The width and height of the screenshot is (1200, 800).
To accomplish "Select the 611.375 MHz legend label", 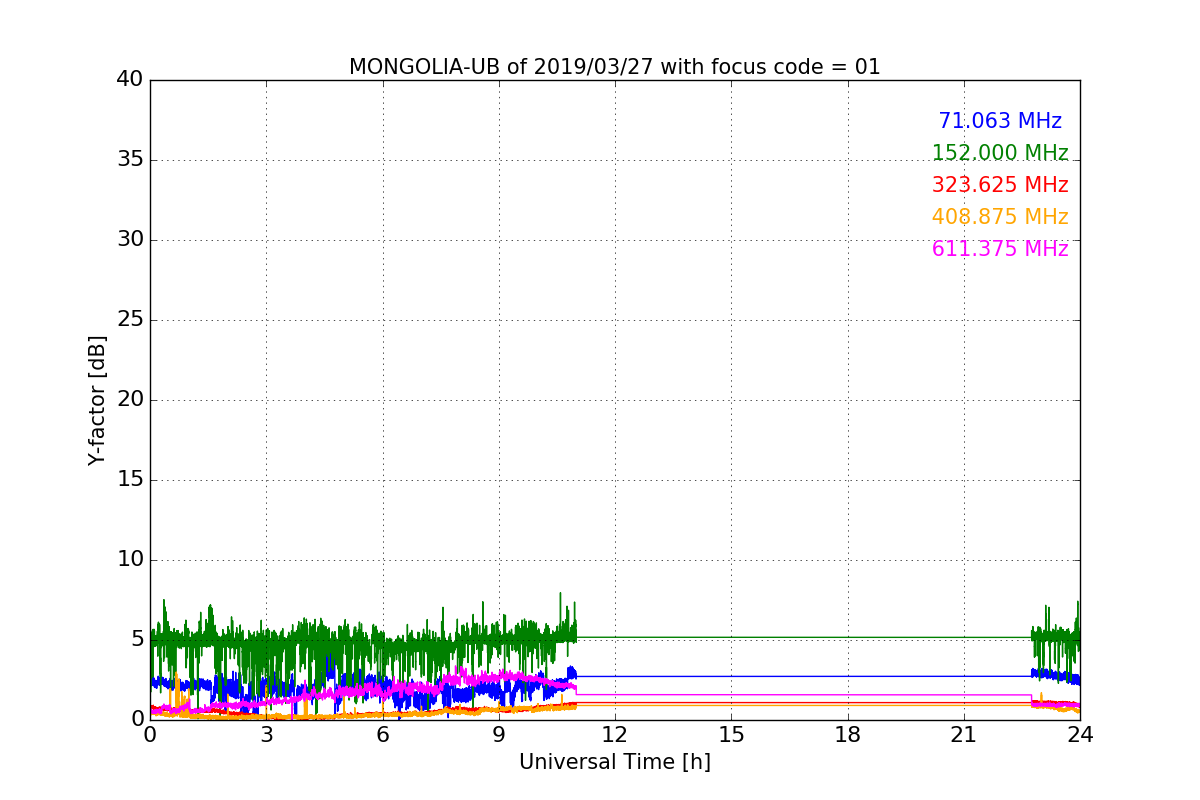I will 1000,249.
